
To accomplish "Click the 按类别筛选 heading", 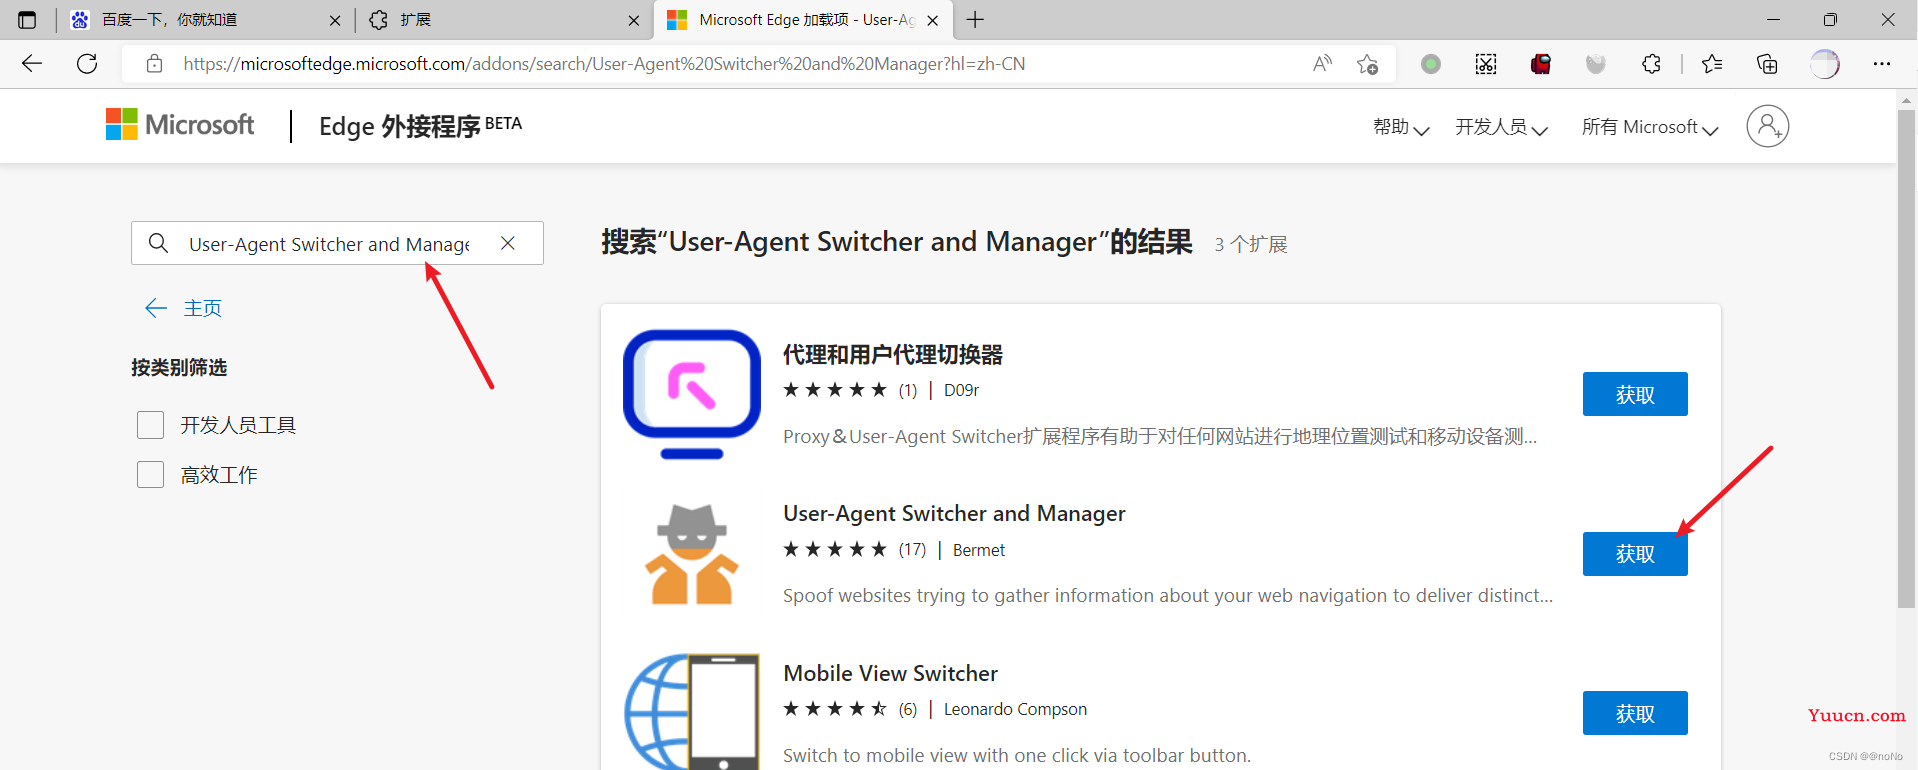I will pos(179,367).
